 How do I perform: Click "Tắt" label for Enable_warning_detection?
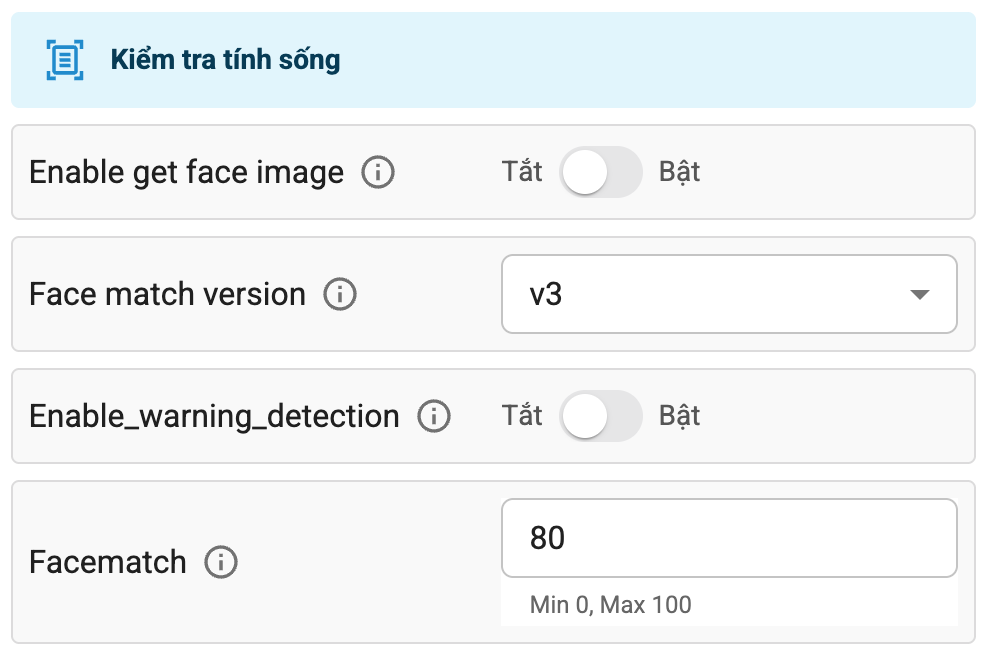pos(522,416)
